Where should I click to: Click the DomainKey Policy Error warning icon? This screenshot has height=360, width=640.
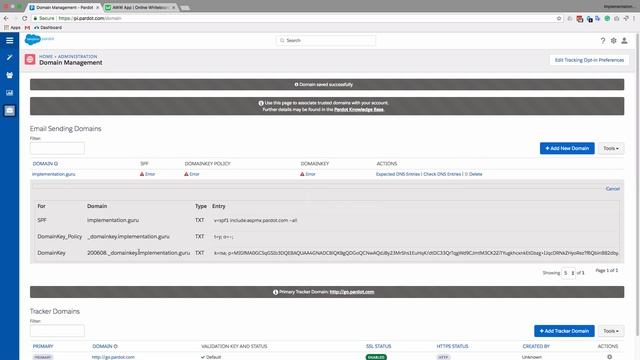[186, 174]
